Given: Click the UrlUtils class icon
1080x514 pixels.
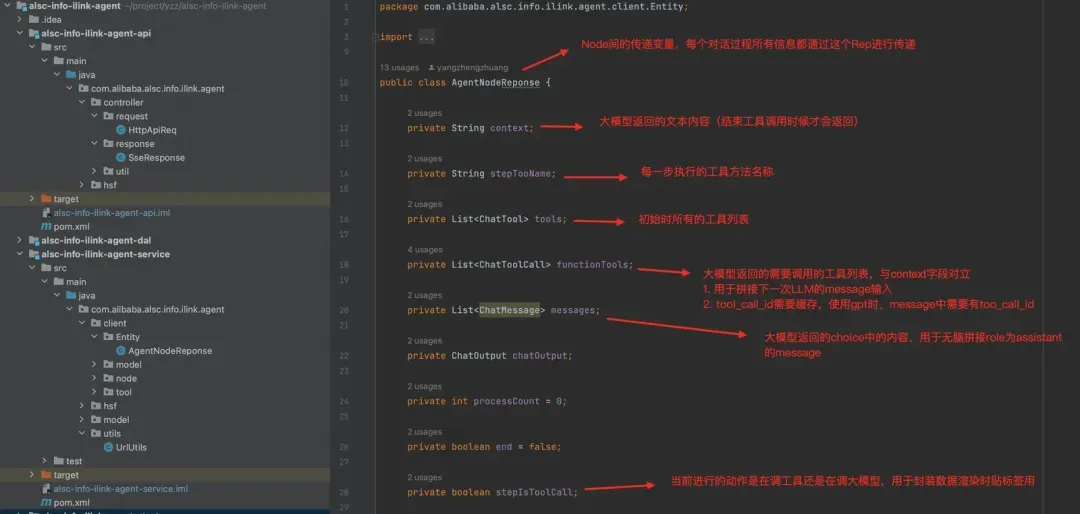Looking at the screenshot, I should (108, 447).
